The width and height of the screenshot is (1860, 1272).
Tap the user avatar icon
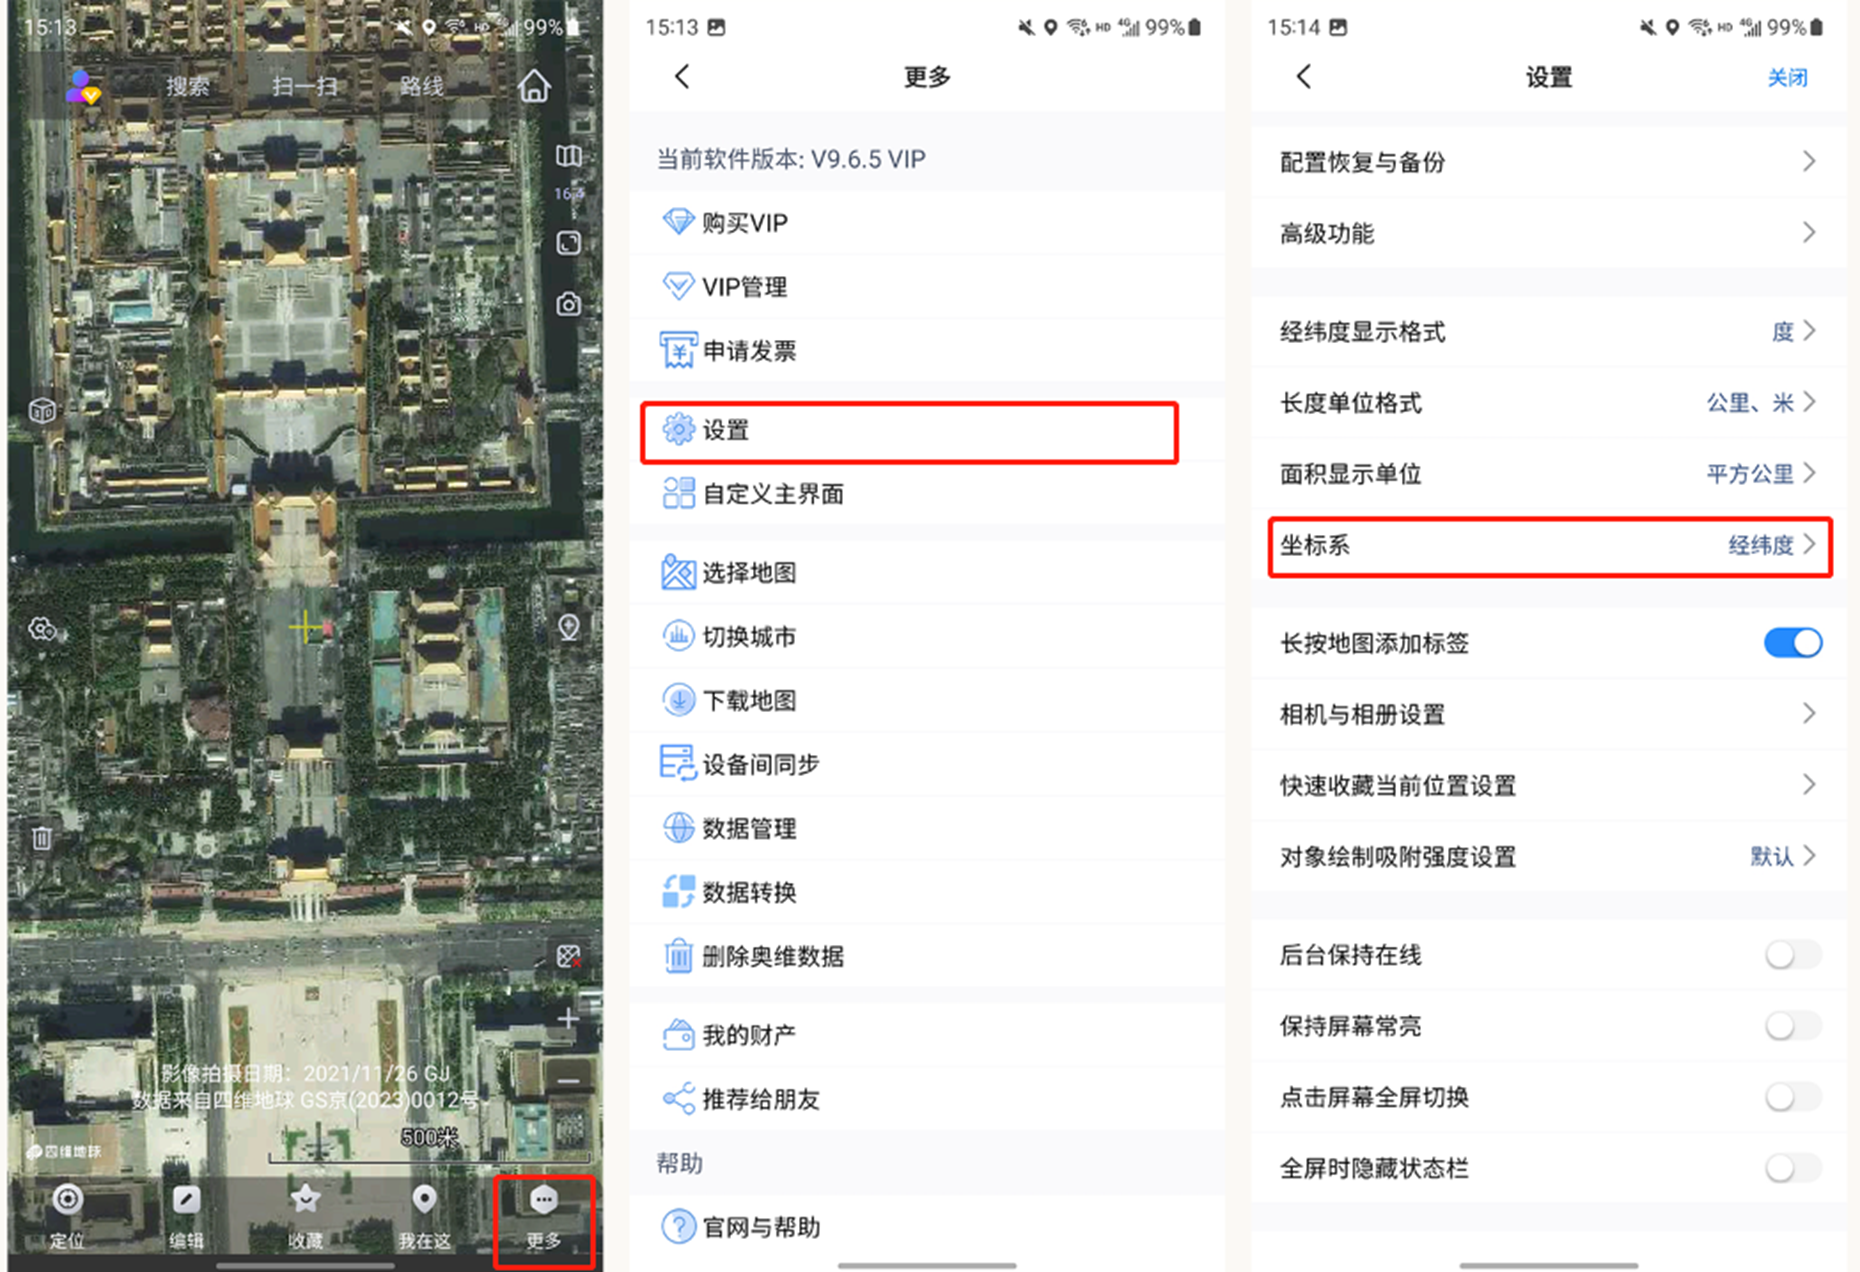(x=82, y=88)
